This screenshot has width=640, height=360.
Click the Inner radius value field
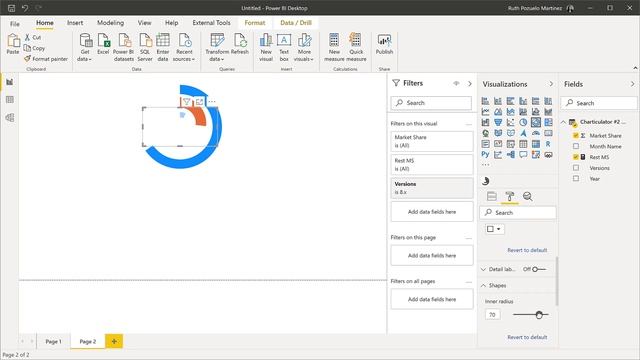(x=492, y=315)
